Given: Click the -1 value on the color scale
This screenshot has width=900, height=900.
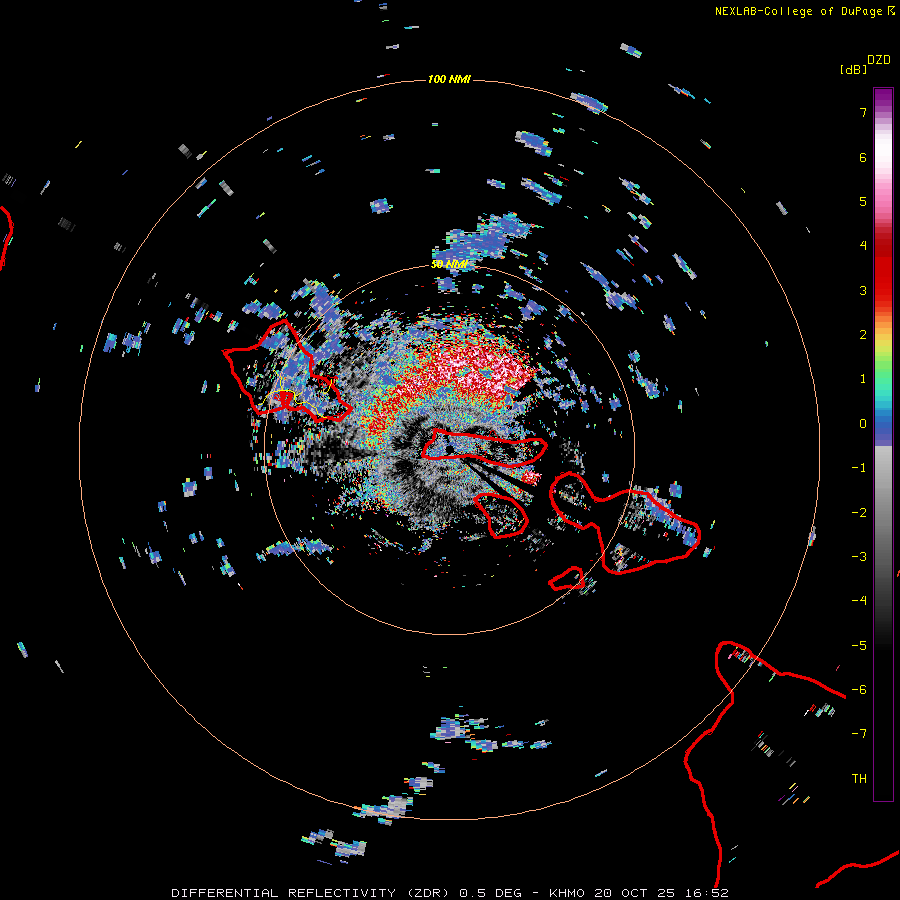Looking at the screenshot, I should click(859, 468).
